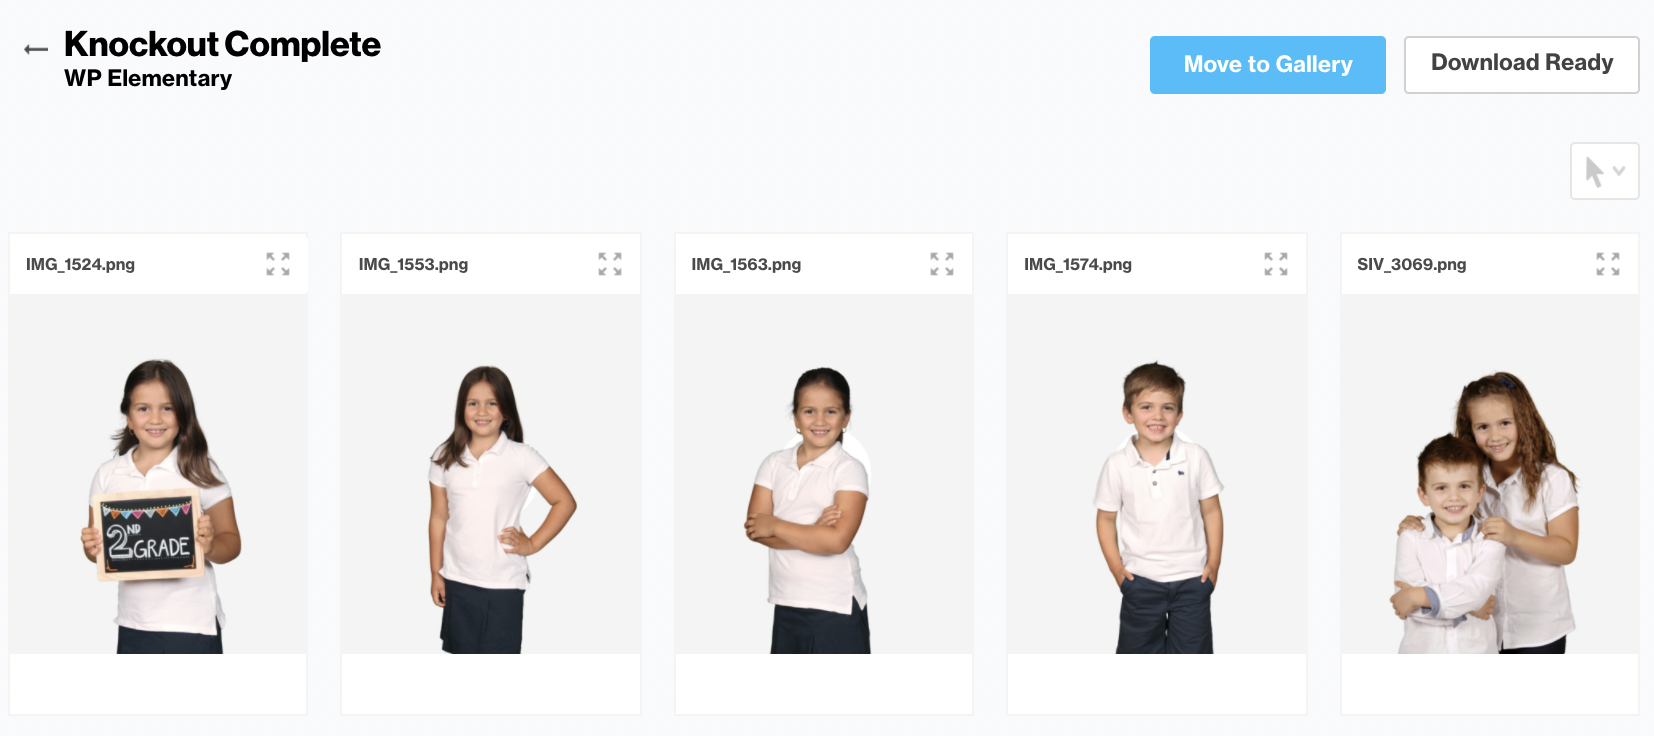Expand SIV_3069.png to fullscreen view
Viewport: 1654px width, 736px height.
1608,264
